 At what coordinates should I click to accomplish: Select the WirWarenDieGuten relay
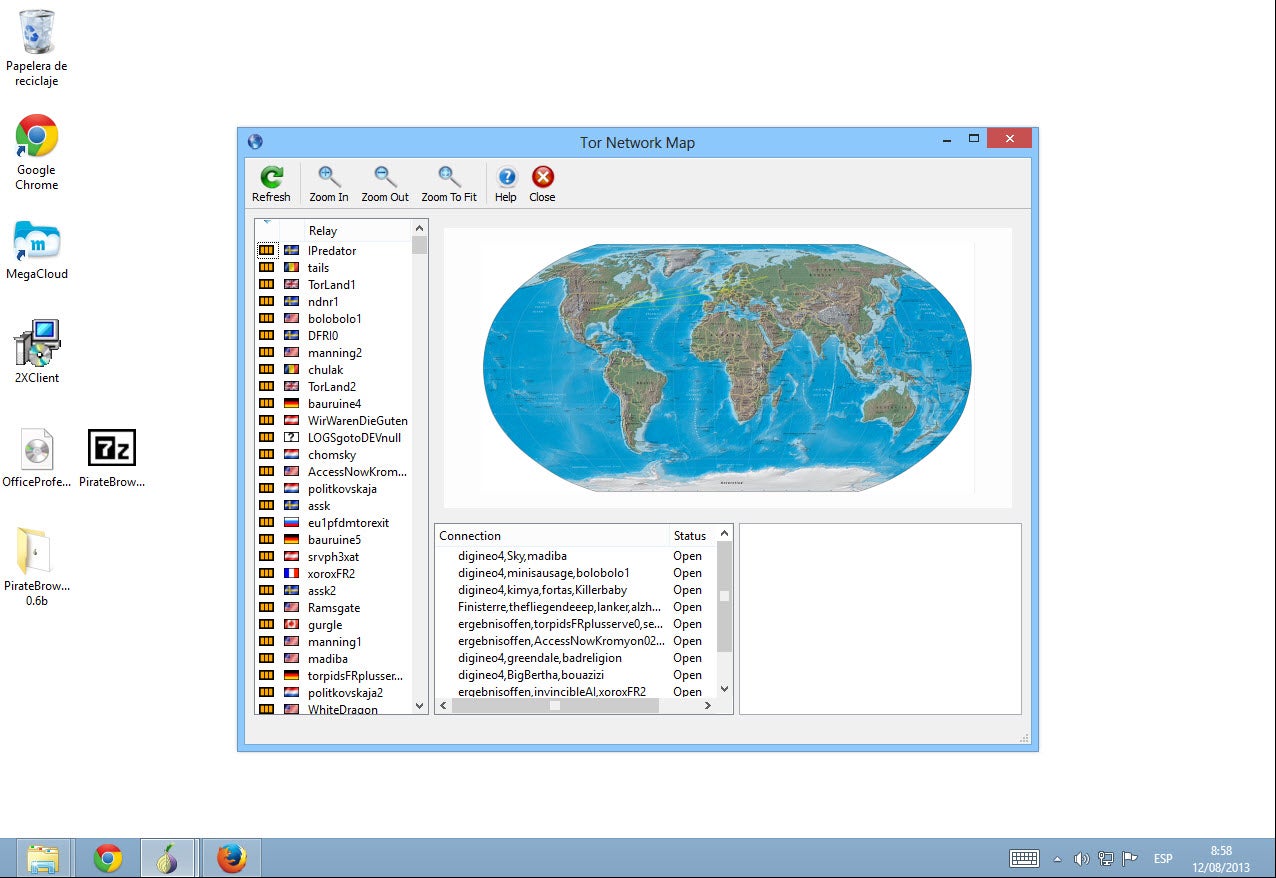click(x=358, y=421)
